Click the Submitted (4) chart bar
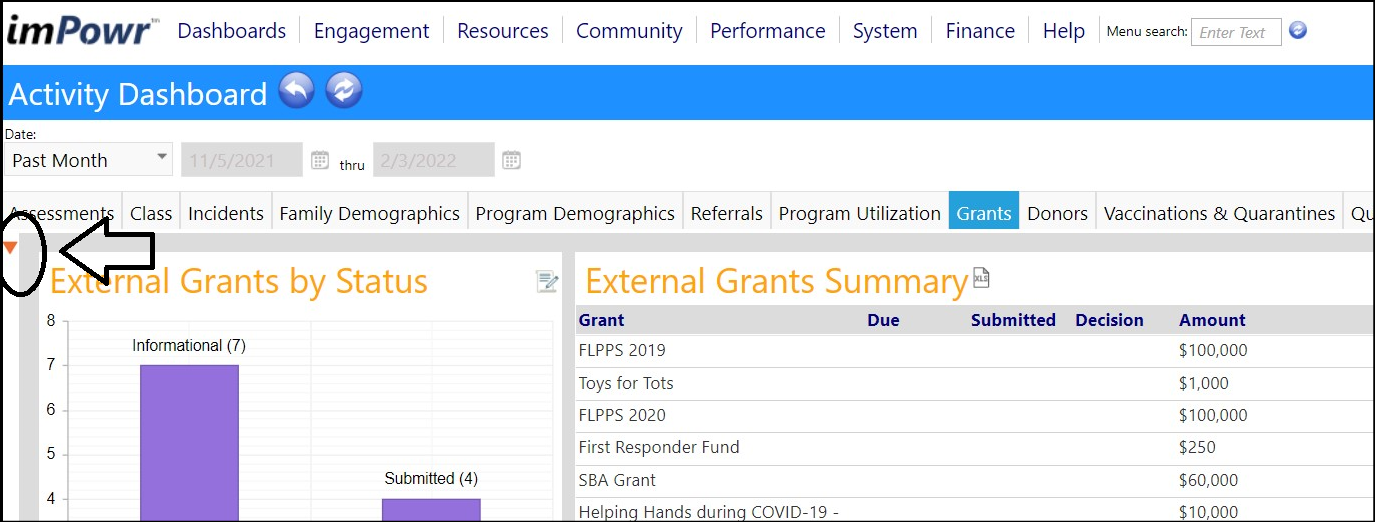Screen dimensions: 1375x522 coord(431,510)
